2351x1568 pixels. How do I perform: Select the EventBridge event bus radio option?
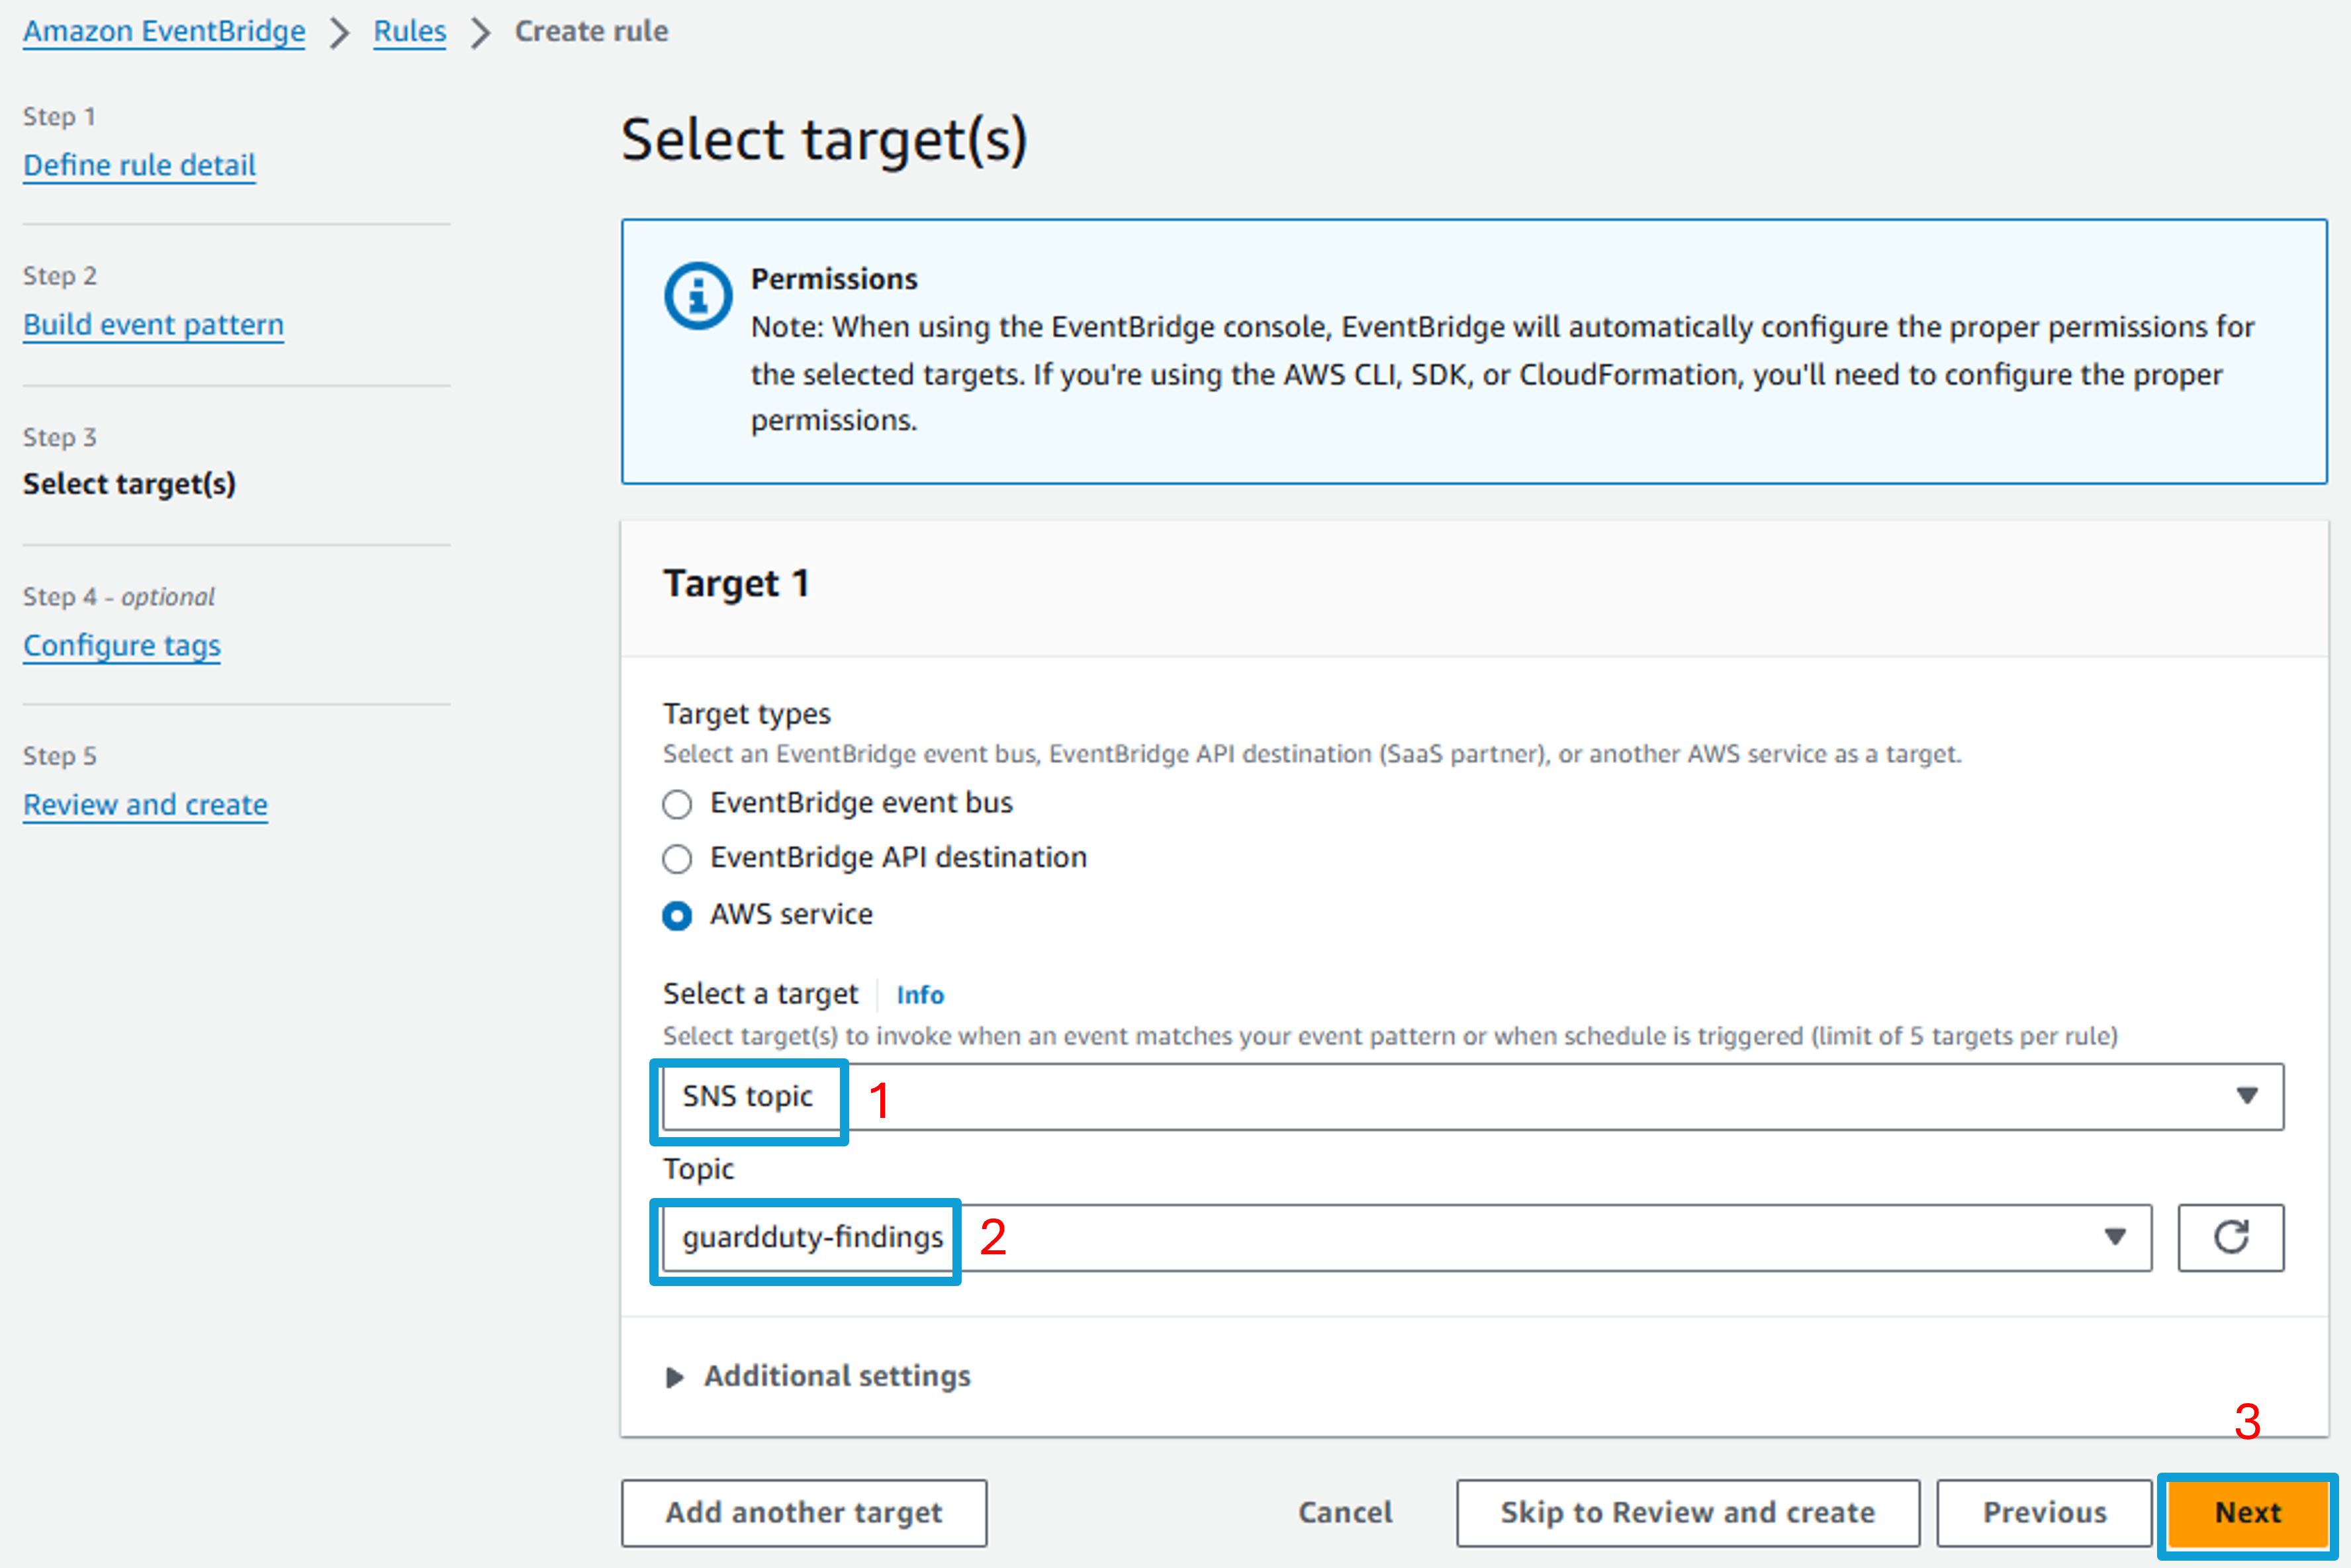677,804
